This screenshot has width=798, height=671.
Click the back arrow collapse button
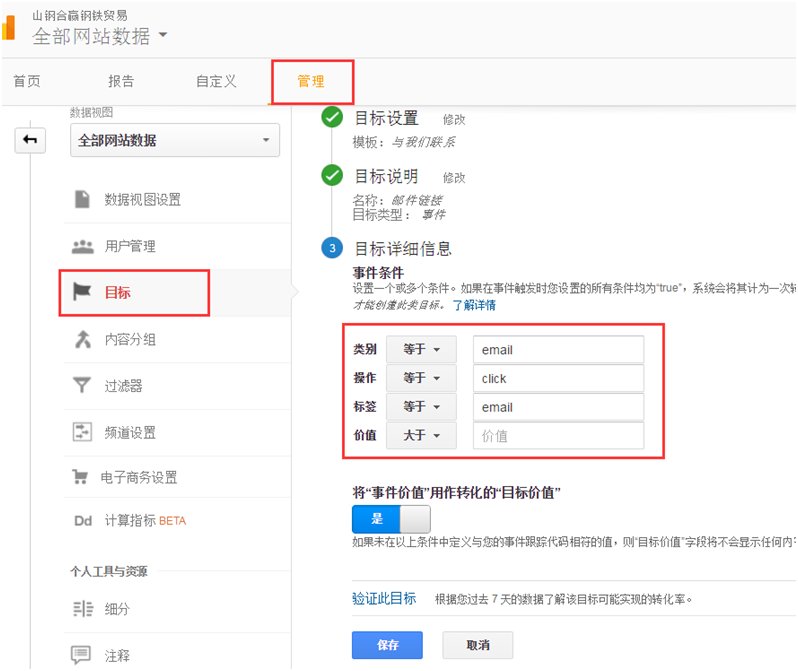(x=30, y=141)
